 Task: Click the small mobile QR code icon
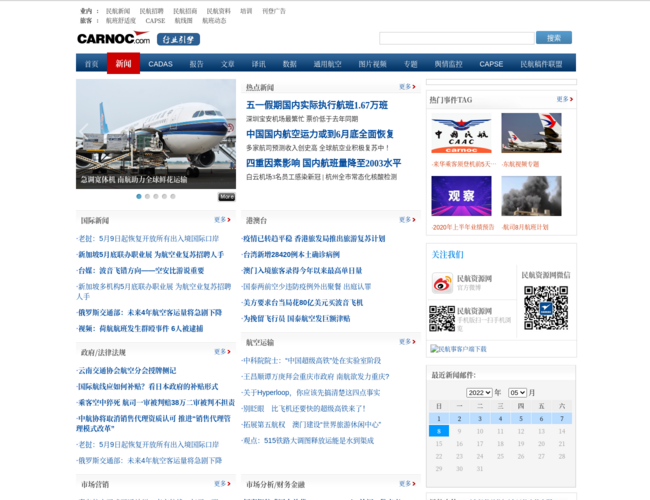(x=442, y=318)
